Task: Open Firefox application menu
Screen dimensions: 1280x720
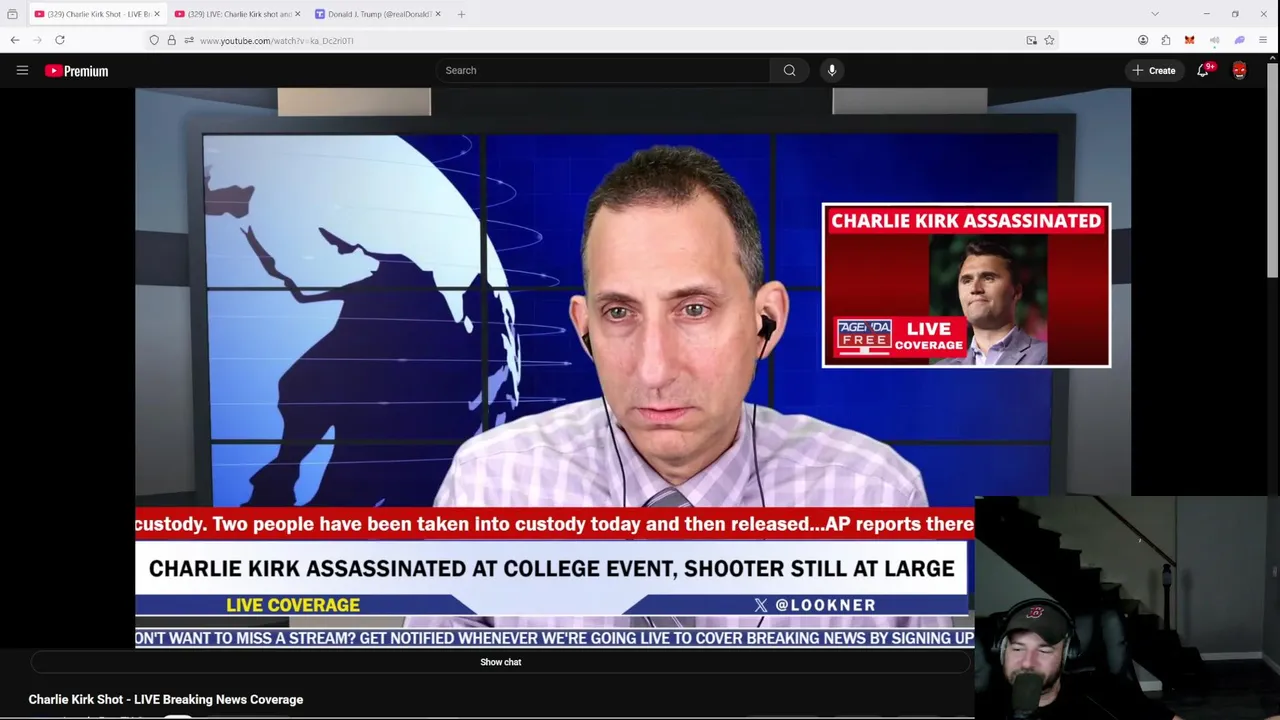Action: point(1263,40)
